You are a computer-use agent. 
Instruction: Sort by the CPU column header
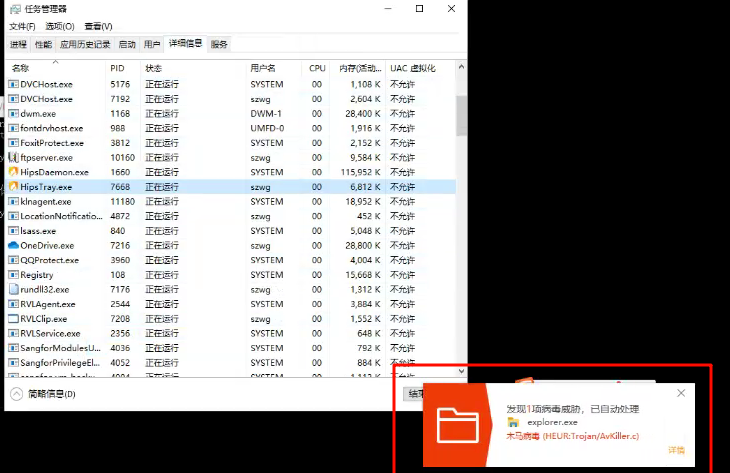coord(317,69)
